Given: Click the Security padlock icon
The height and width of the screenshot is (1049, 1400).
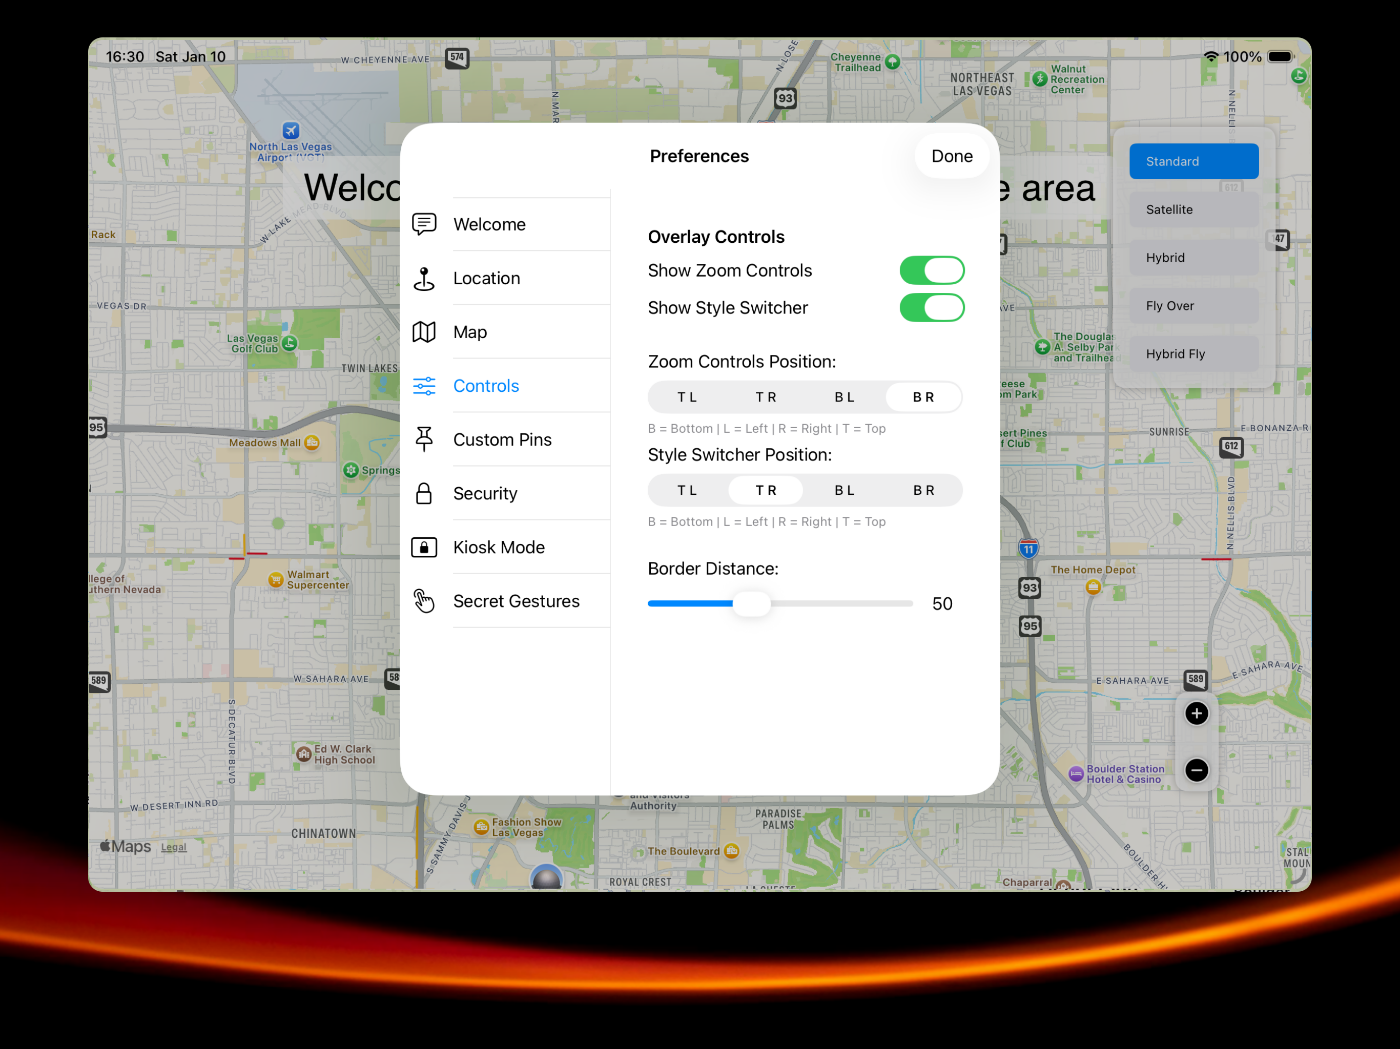Looking at the screenshot, I should 424,493.
